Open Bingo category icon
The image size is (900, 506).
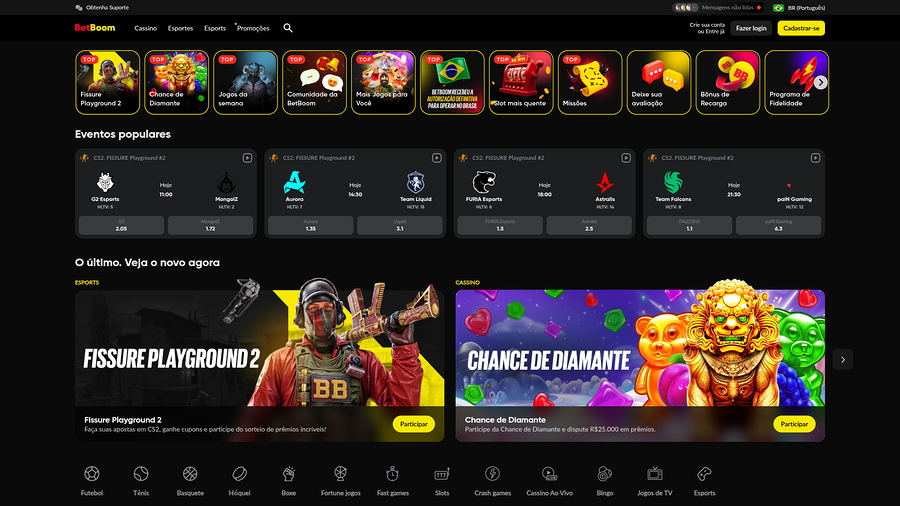tap(605, 474)
